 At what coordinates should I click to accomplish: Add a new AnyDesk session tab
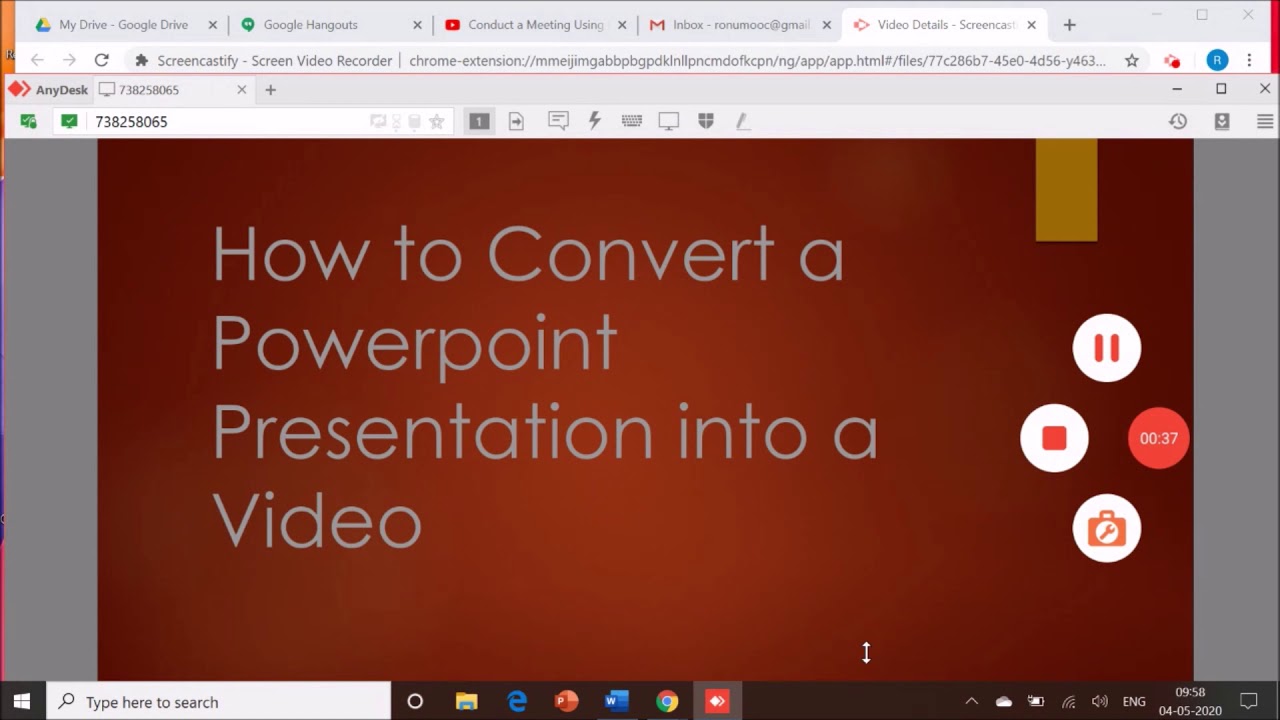pyautogui.click(x=270, y=90)
